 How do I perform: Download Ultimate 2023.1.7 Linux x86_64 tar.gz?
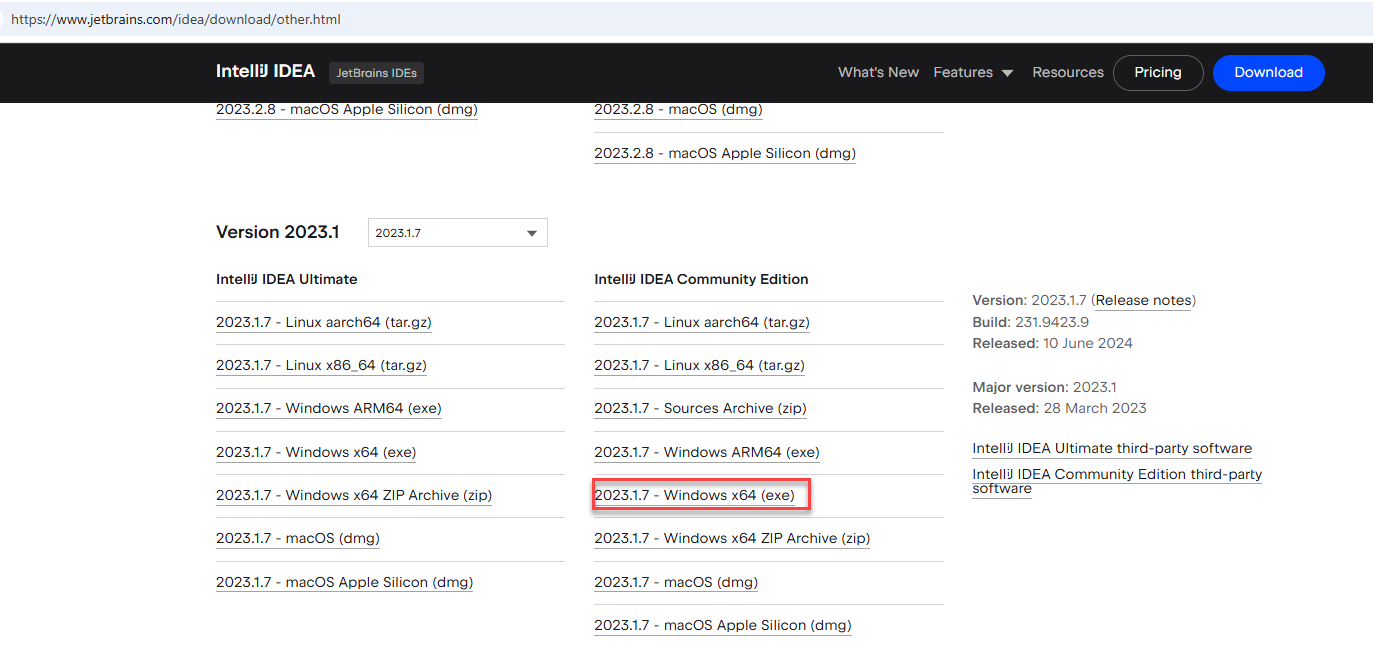[321, 365]
